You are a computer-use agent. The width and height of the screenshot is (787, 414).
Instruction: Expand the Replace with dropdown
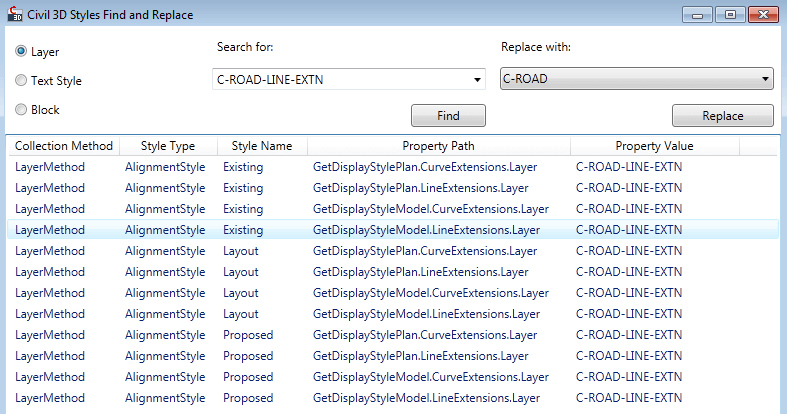point(765,79)
